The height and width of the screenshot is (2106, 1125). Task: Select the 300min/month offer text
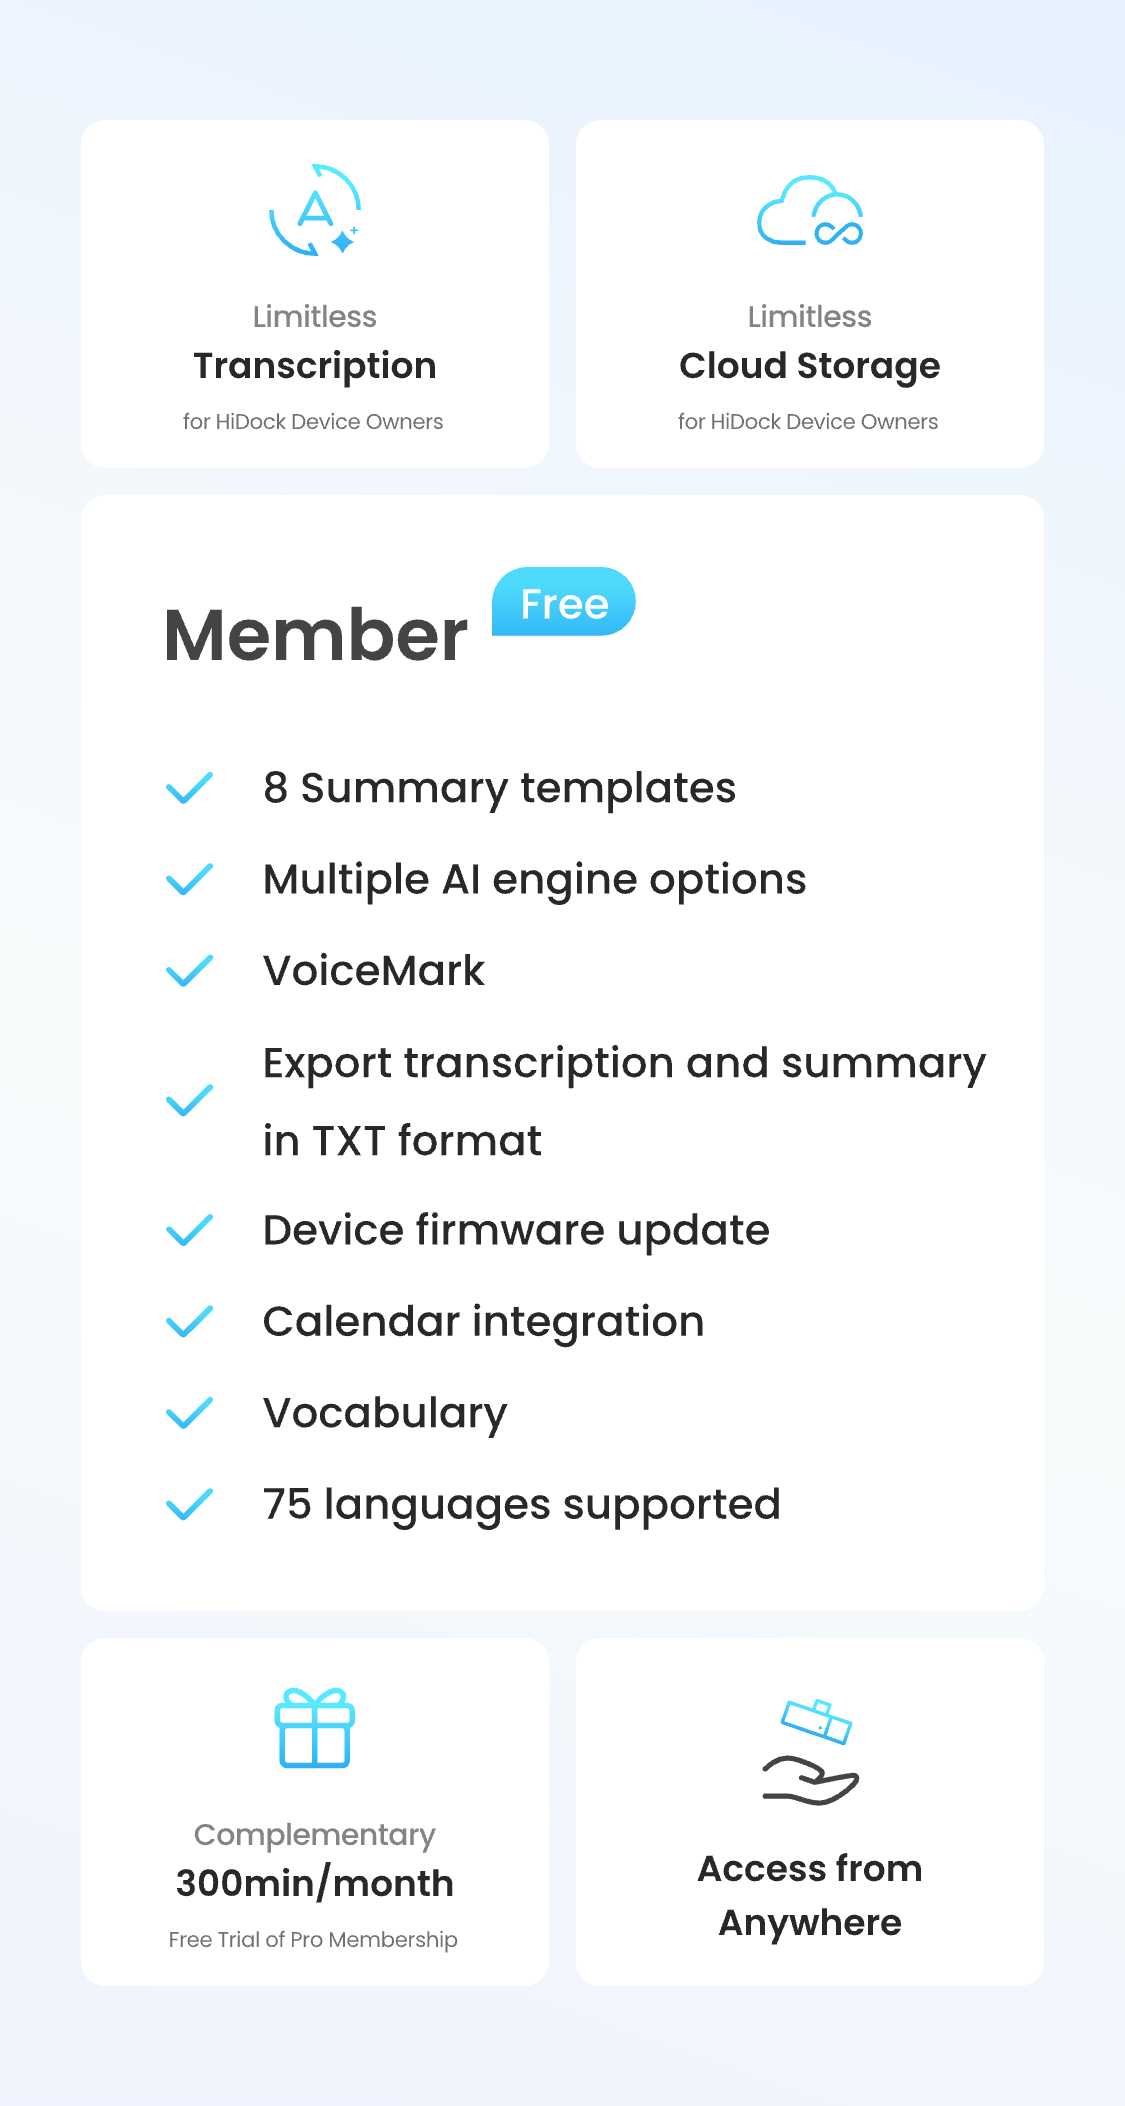315,1883
